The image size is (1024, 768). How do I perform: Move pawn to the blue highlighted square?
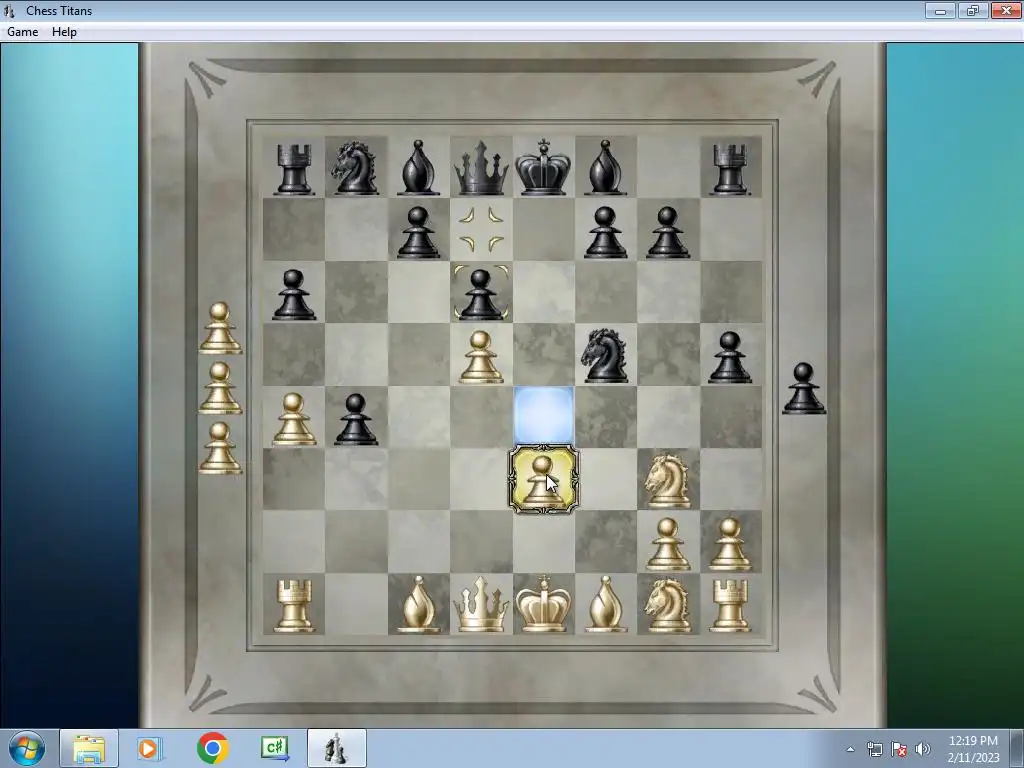pyautogui.click(x=543, y=416)
